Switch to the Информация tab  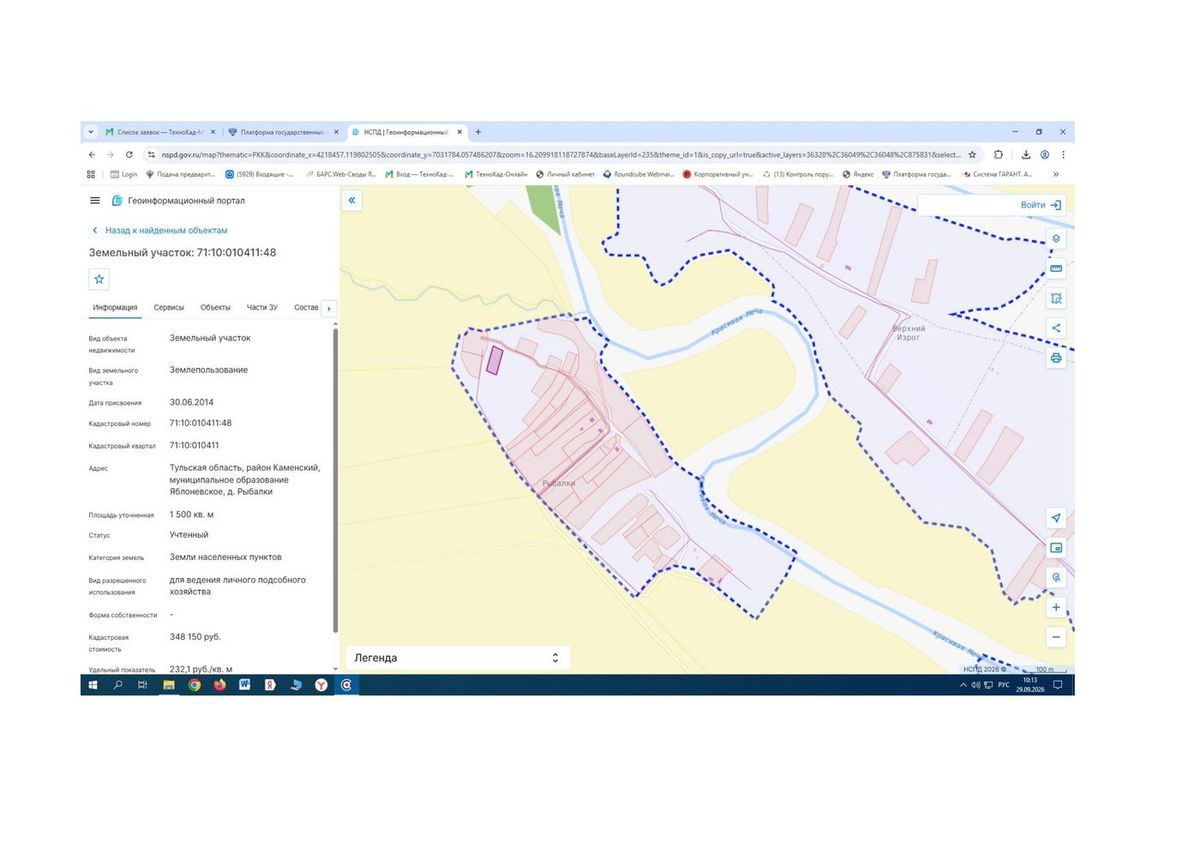pos(115,308)
